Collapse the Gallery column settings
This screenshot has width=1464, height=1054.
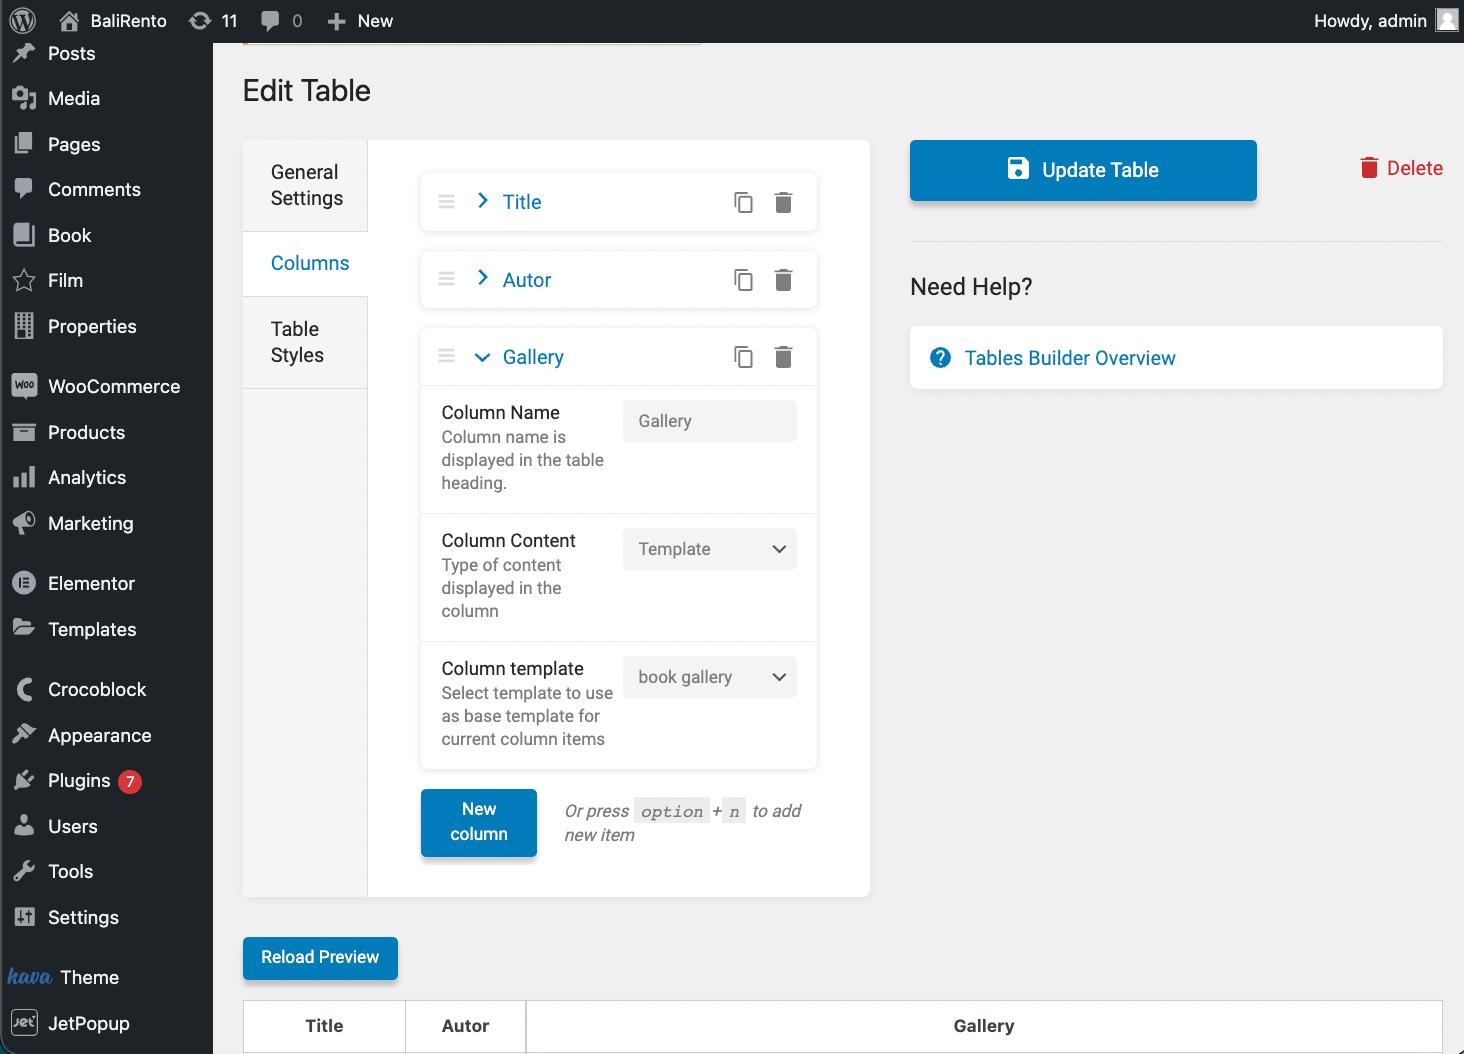(482, 356)
